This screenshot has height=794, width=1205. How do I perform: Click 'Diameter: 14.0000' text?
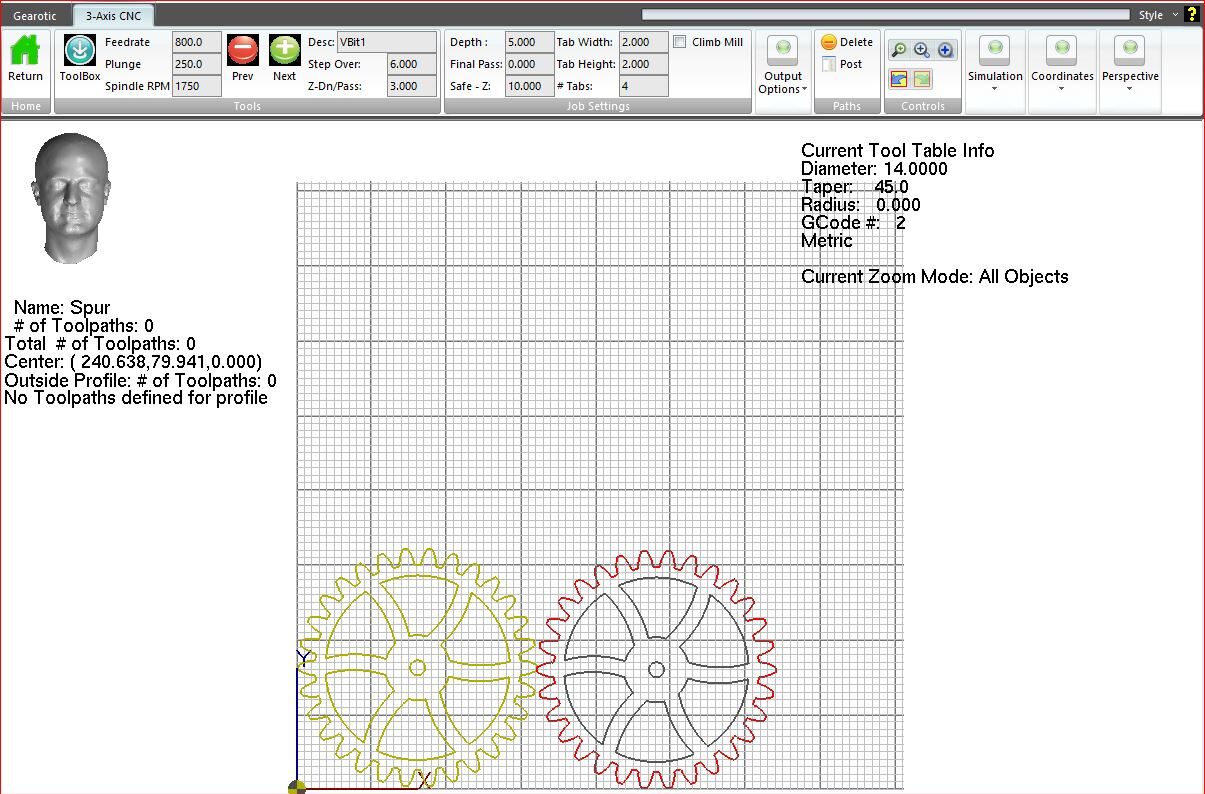point(874,169)
